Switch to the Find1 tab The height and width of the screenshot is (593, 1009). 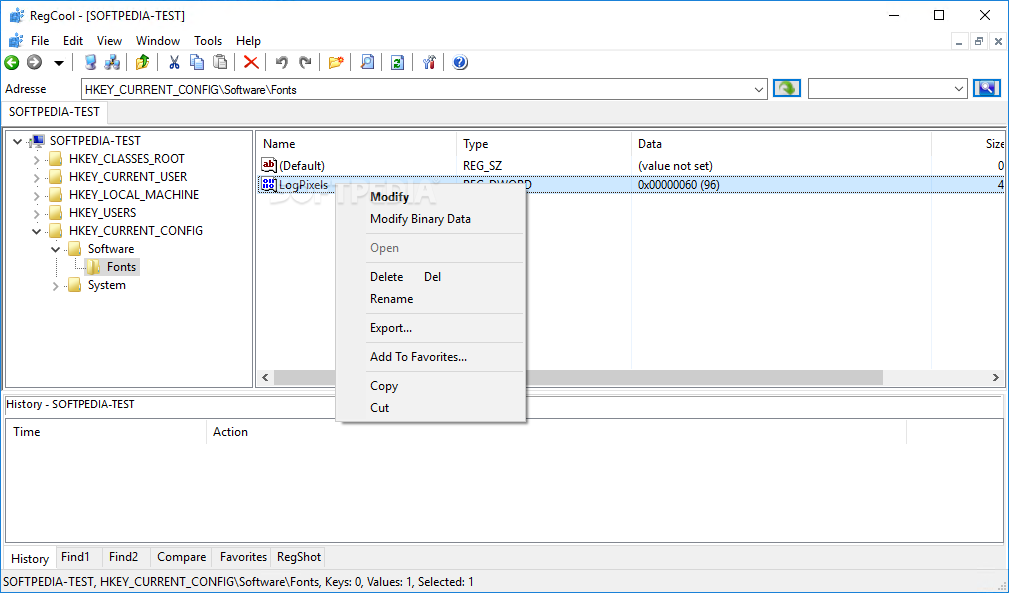75,557
